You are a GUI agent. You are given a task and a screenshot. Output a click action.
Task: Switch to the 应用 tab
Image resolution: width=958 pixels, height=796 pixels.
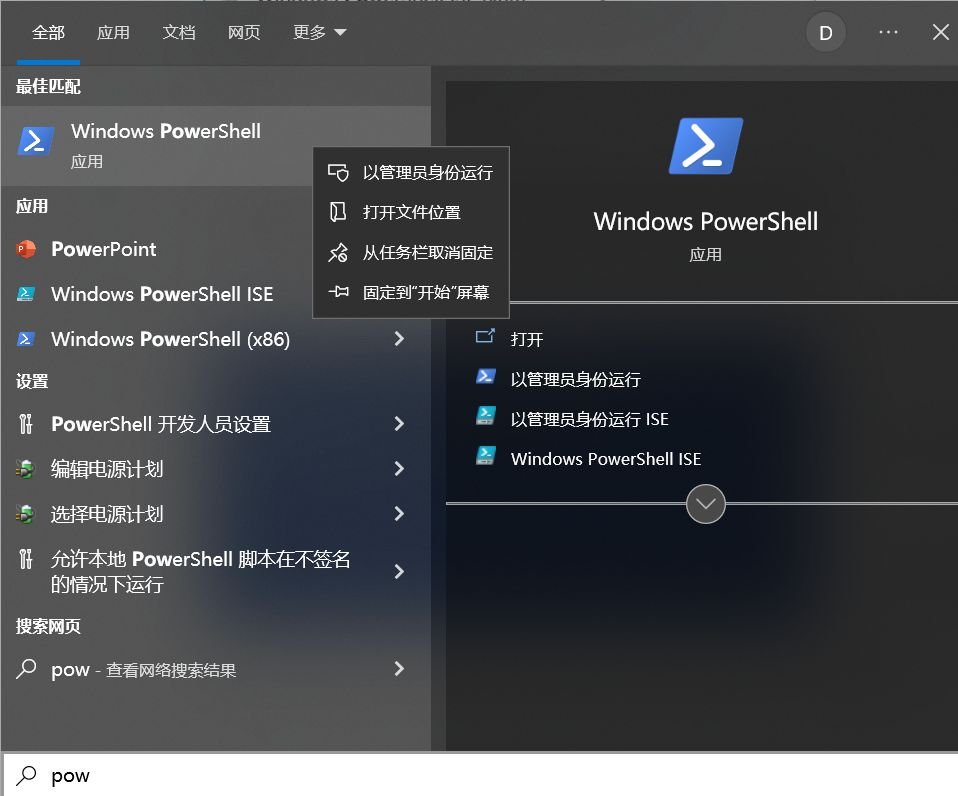click(x=113, y=33)
